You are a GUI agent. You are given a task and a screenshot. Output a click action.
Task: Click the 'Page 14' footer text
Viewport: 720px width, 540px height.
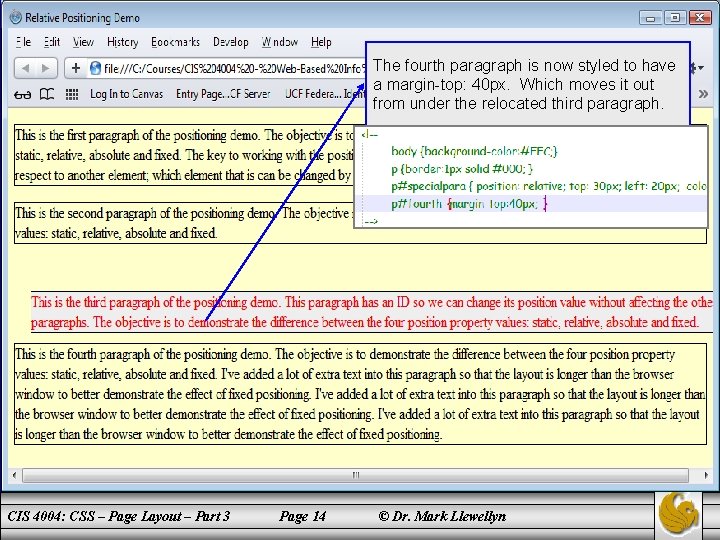pos(303,516)
